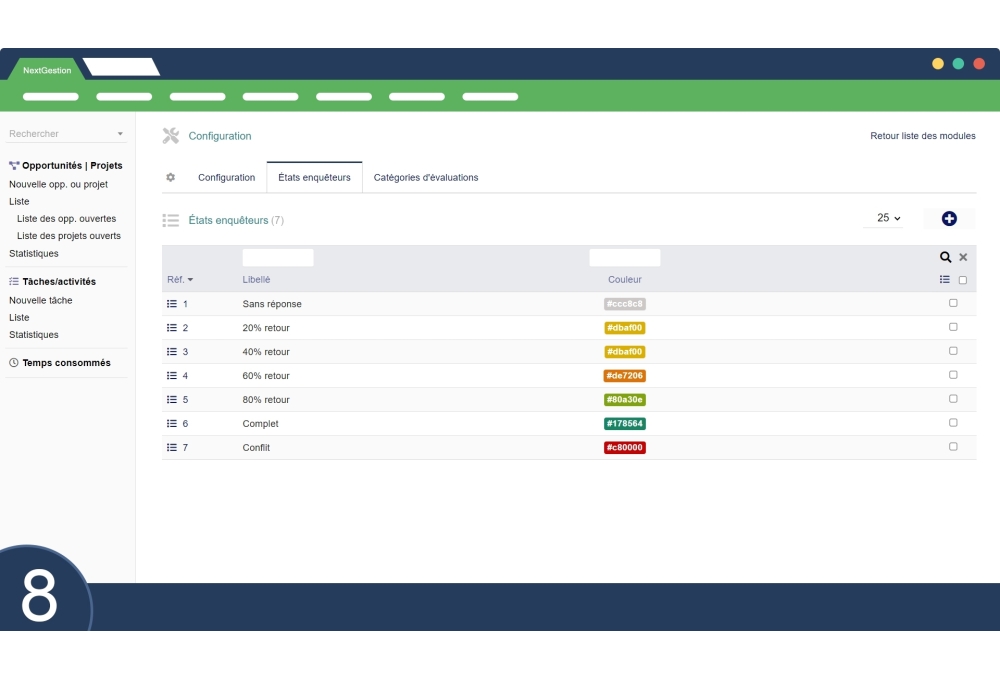Toggle the select-all checkbox in header
1000x679 pixels.
(x=963, y=280)
